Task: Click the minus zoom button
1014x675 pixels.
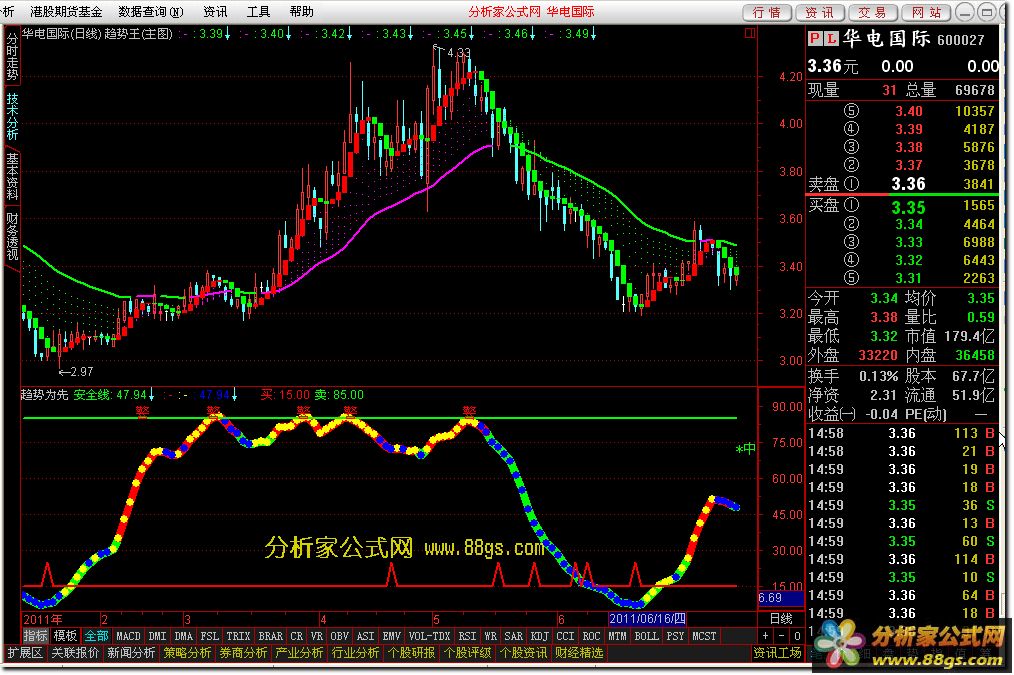Action: [x=782, y=636]
